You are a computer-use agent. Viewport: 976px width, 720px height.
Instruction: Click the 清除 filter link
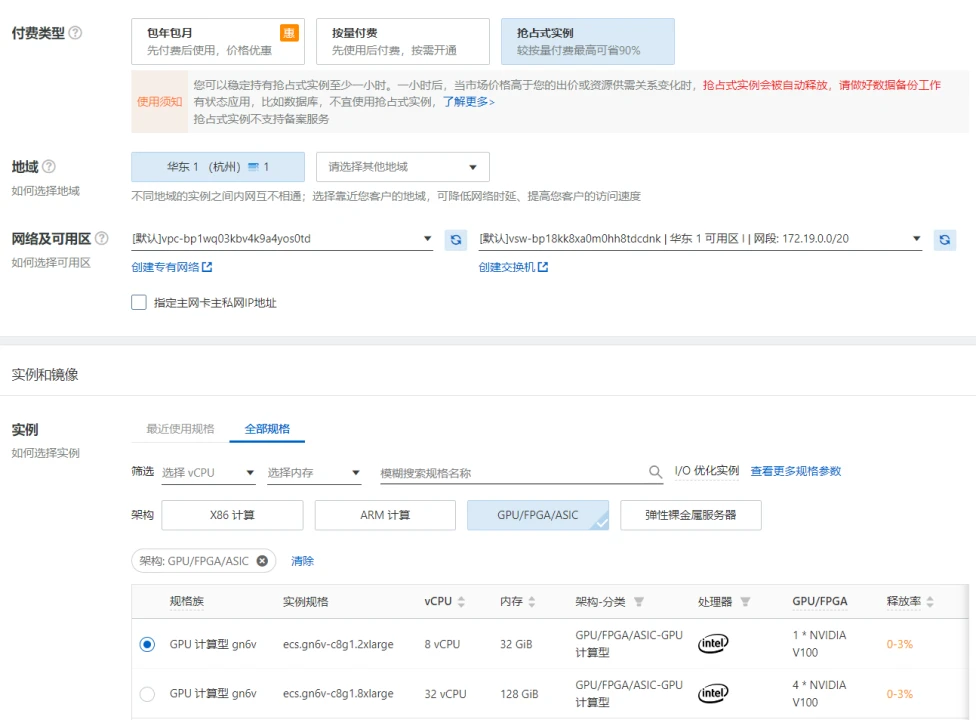click(x=303, y=561)
